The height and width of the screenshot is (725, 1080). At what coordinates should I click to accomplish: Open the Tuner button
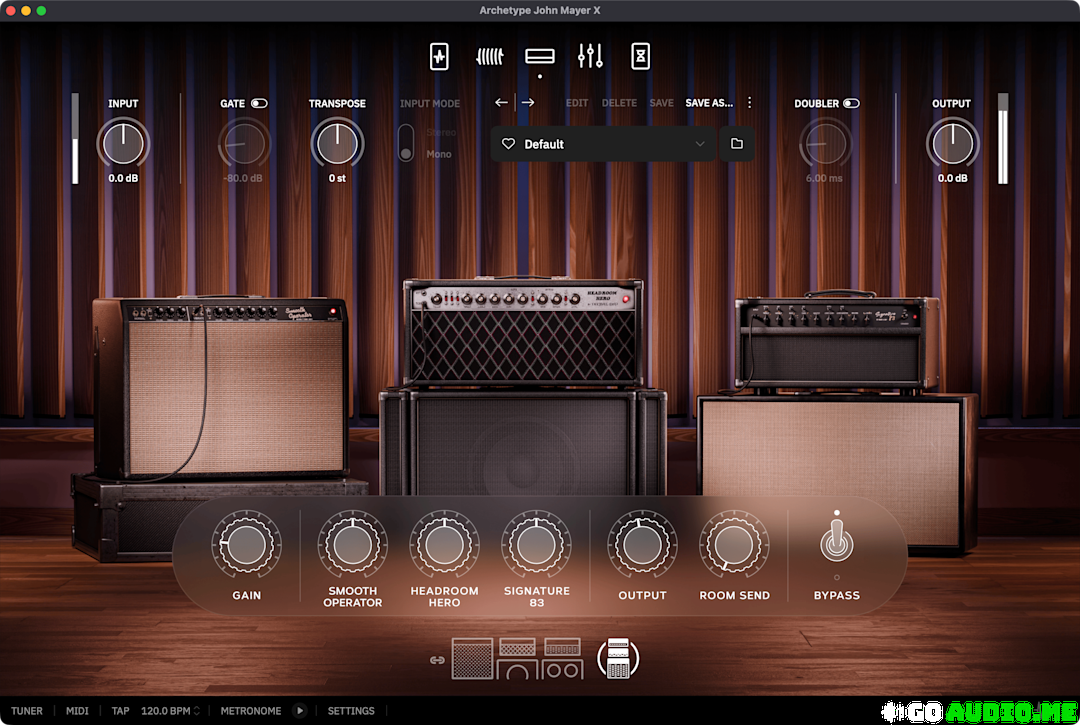coord(27,711)
